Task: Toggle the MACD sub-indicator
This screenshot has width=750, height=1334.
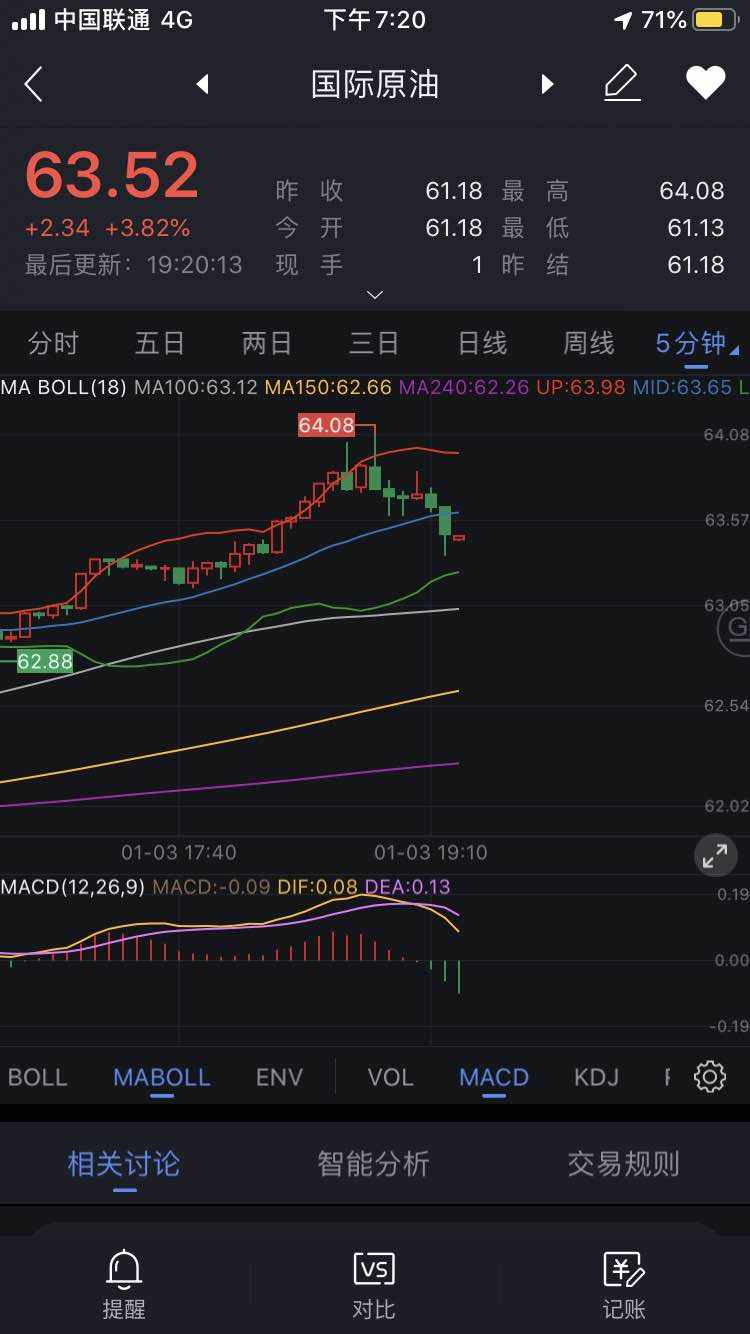Action: click(x=494, y=1077)
